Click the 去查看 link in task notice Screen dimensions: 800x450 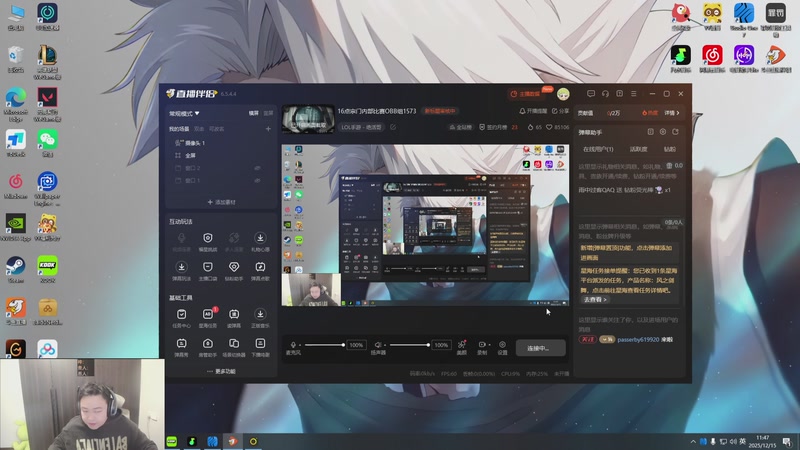[x=594, y=299]
